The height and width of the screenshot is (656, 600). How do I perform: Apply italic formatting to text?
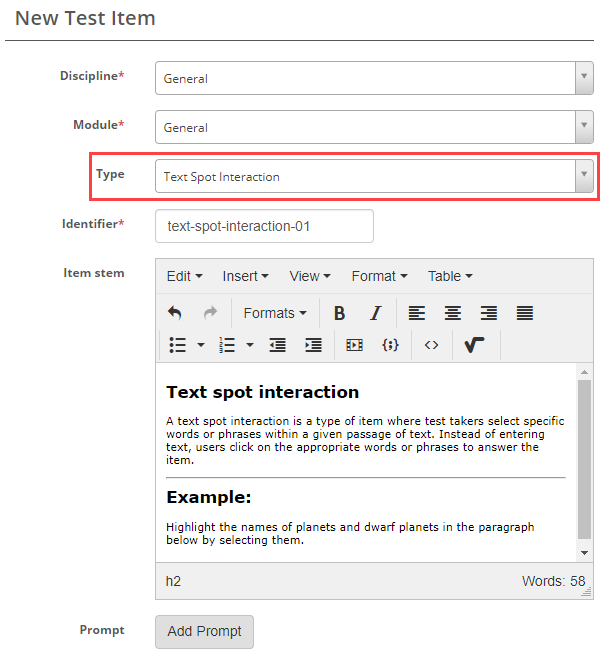375,313
